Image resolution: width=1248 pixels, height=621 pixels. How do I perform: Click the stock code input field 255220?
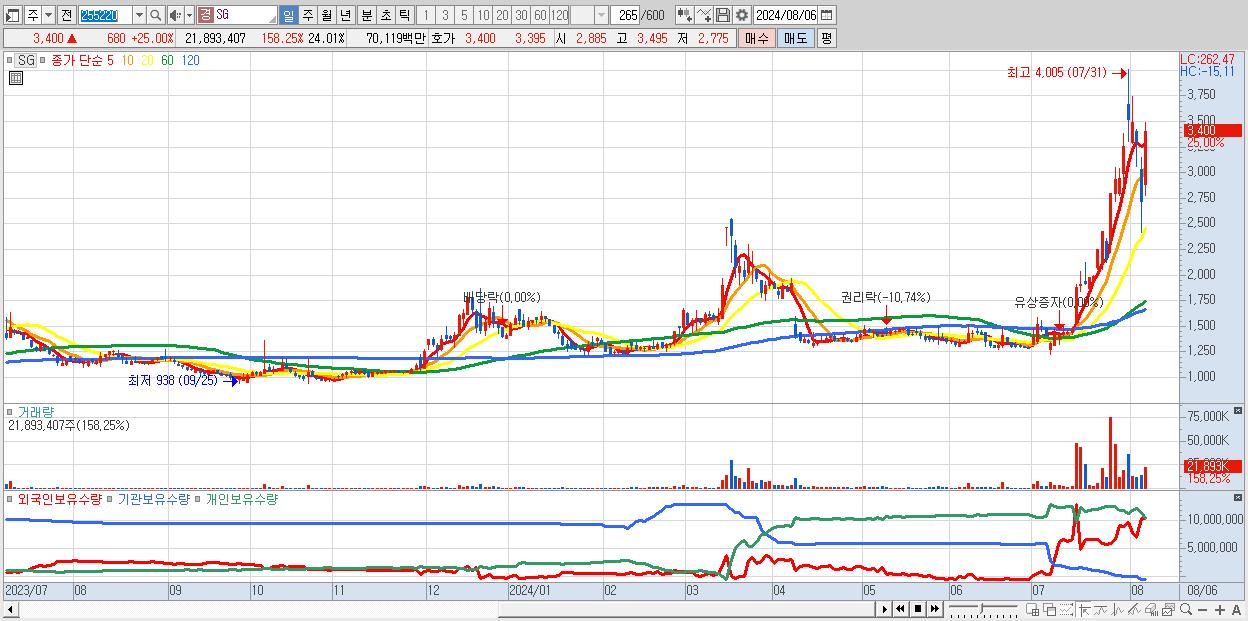[x=104, y=15]
